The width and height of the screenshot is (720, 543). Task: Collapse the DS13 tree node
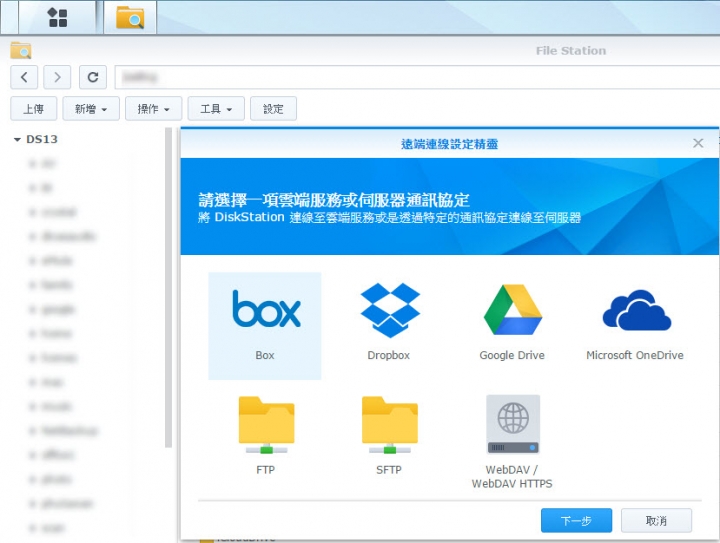pos(17,140)
